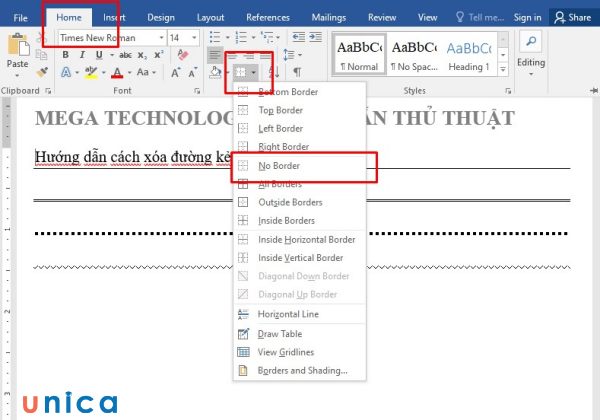Click the Tell me search box
Image resolution: width=600 pixels, height=420 pixels.
click(x=481, y=18)
